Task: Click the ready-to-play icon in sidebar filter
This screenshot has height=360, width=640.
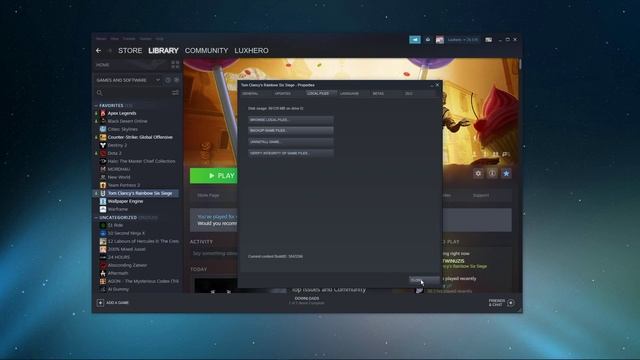Action: [x=176, y=80]
